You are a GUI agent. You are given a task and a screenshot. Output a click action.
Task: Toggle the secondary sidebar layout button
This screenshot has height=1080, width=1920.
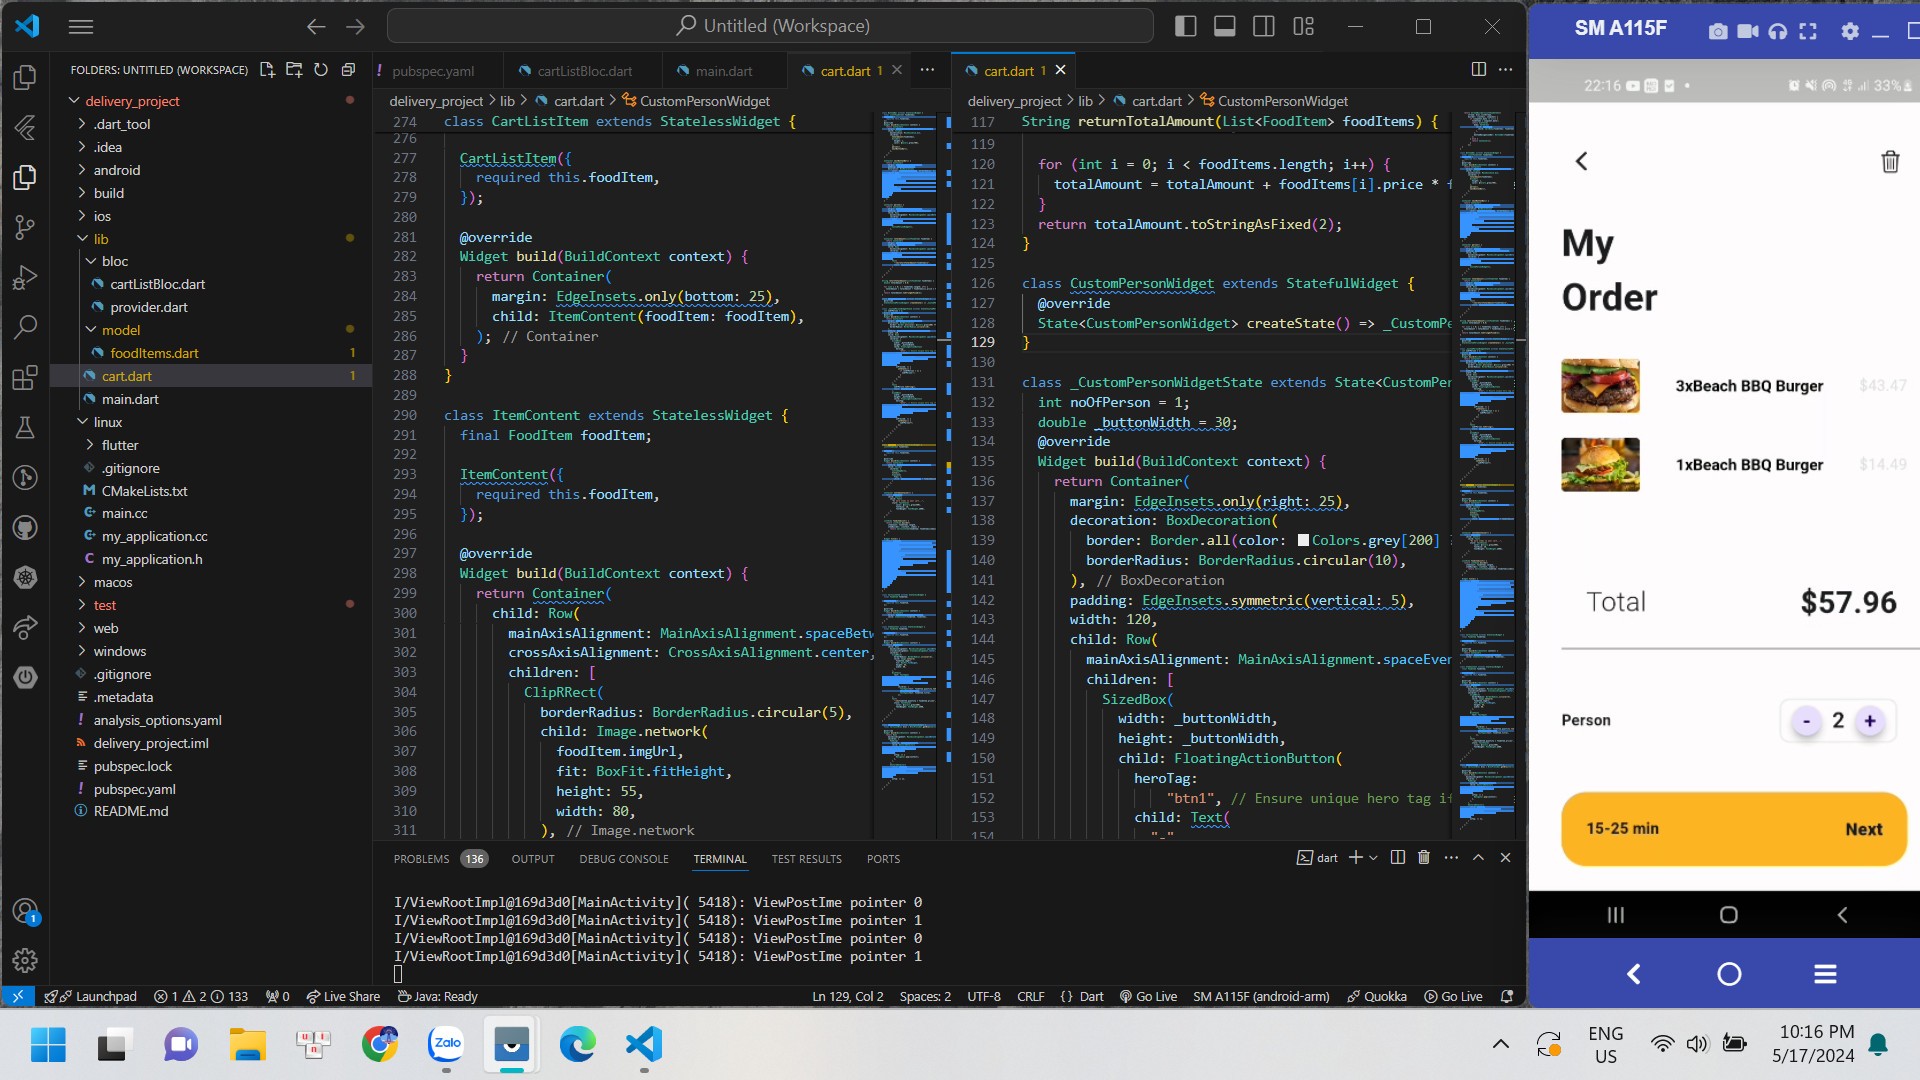1264,27
